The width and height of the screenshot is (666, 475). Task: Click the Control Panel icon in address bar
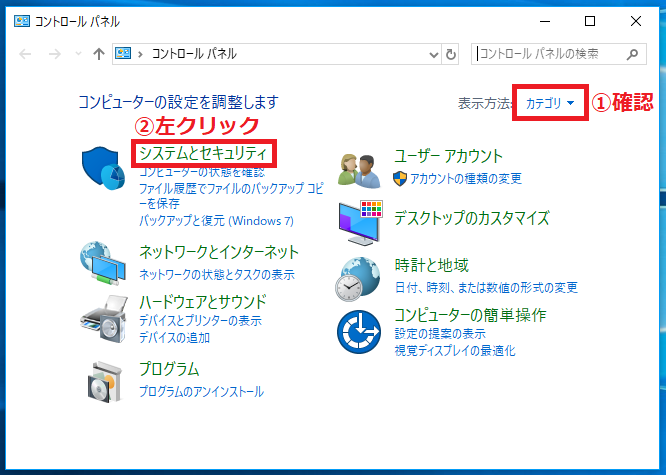[x=123, y=54]
